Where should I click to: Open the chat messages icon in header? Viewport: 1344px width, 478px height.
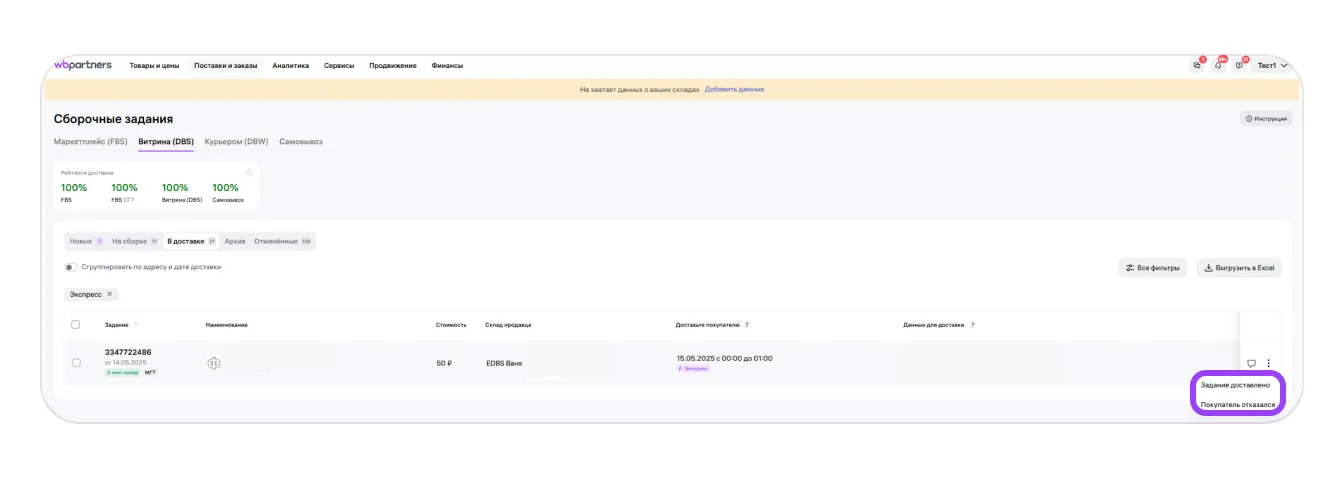pos(1197,65)
